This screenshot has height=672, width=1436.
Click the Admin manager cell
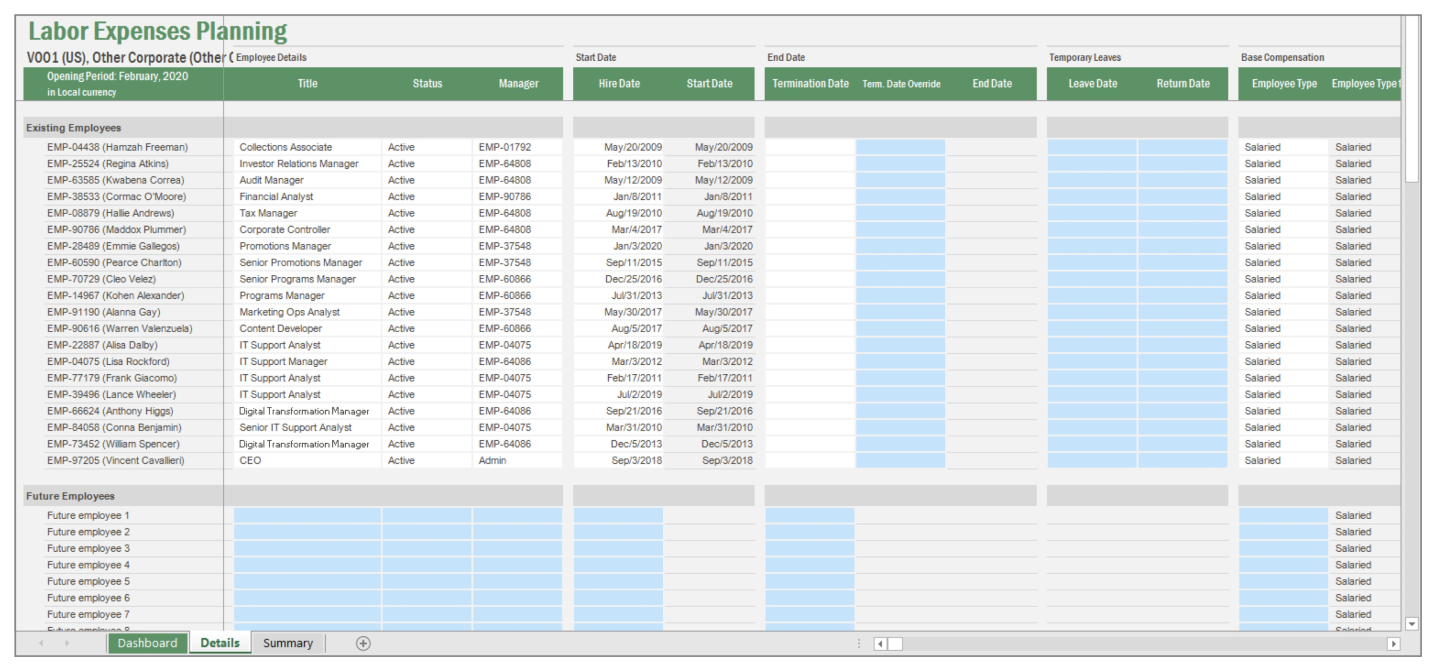pos(518,461)
